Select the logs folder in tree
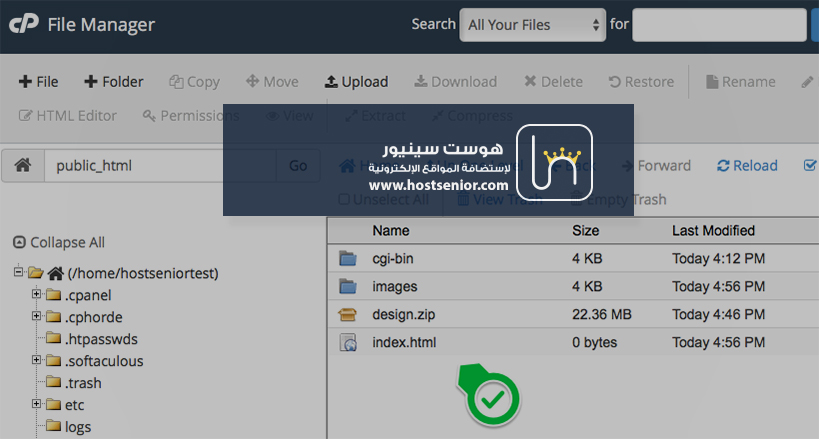This screenshot has height=439, width=819. pyautogui.click(x=78, y=427)
